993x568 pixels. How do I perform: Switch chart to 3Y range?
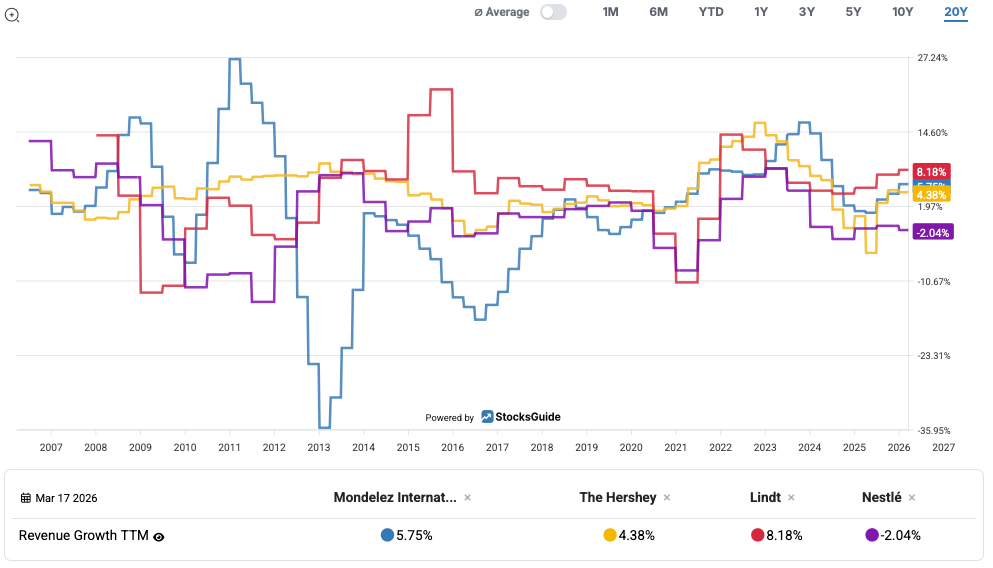(807, 12)
